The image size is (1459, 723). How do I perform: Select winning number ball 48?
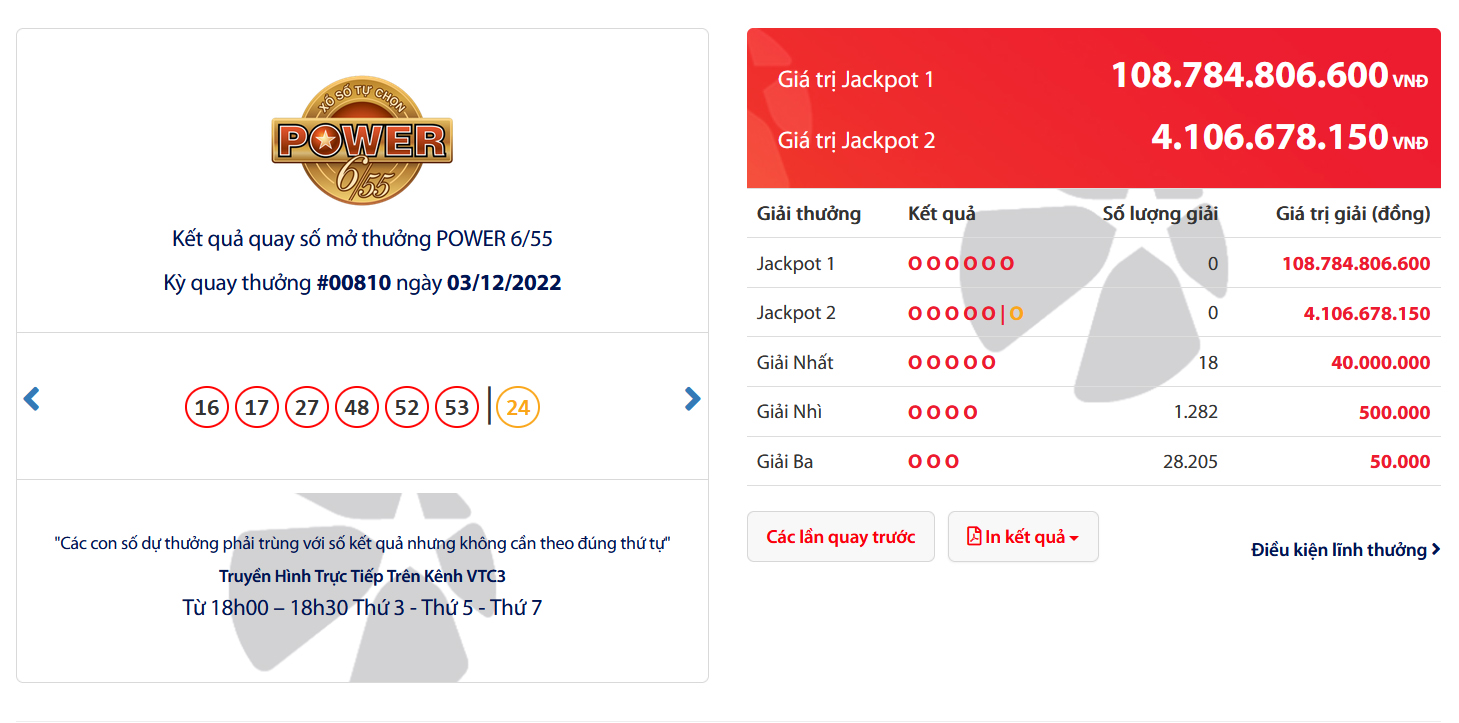pos(357,407)
